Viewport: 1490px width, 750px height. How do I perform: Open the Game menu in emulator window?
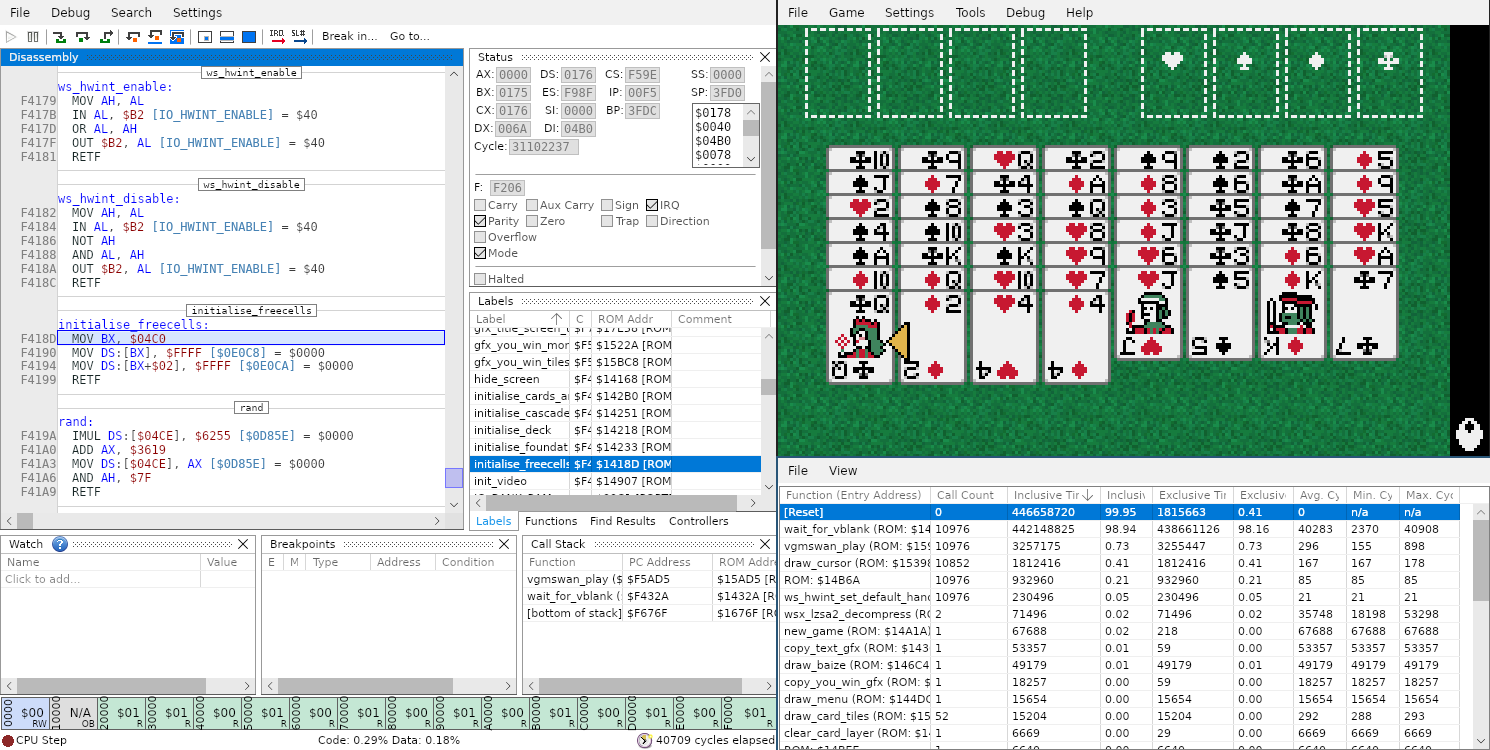coord(846,13)
